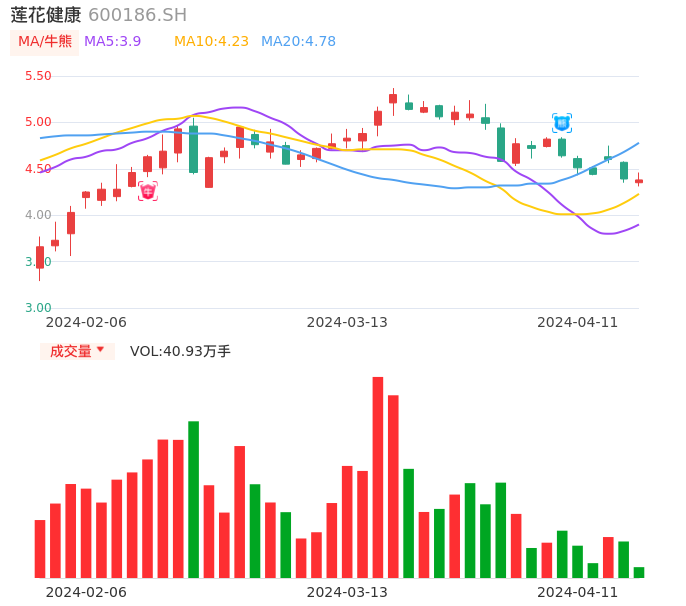
Task: Click the stock code 600186.SH
Action: (137, 15)
